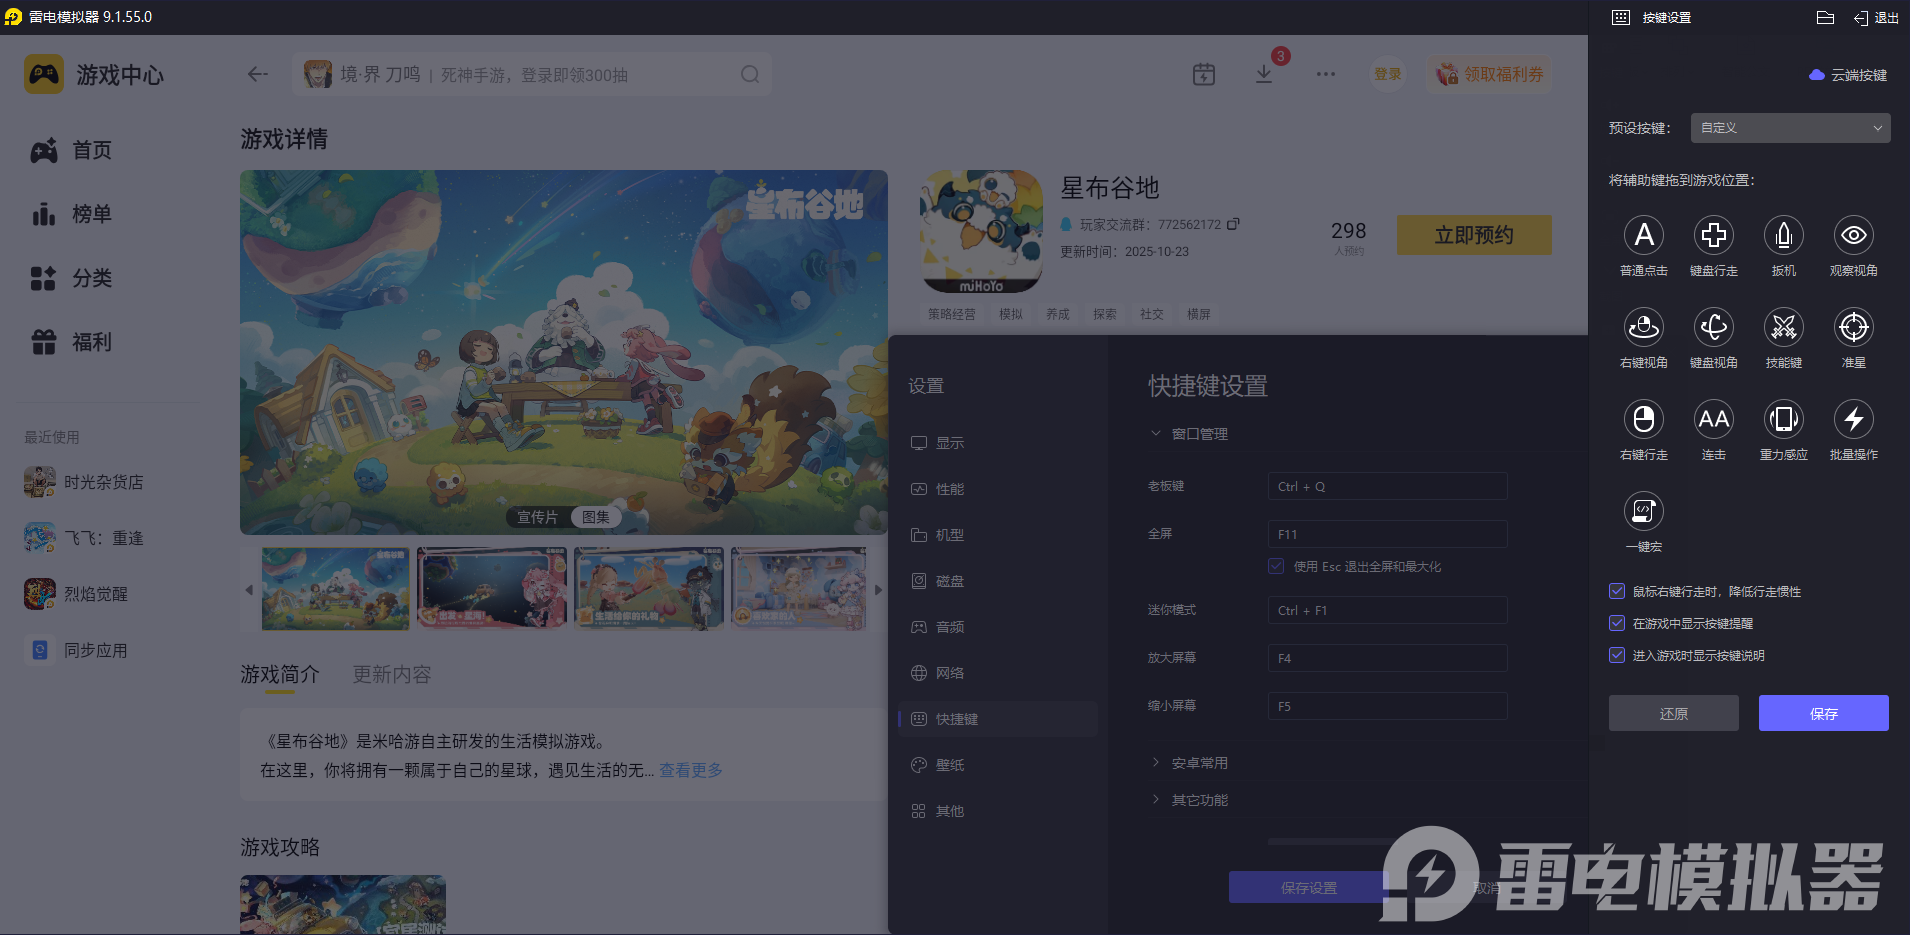Switch to the 更新内容 tab
This screenshot has width=1910, height=935.
391,674
